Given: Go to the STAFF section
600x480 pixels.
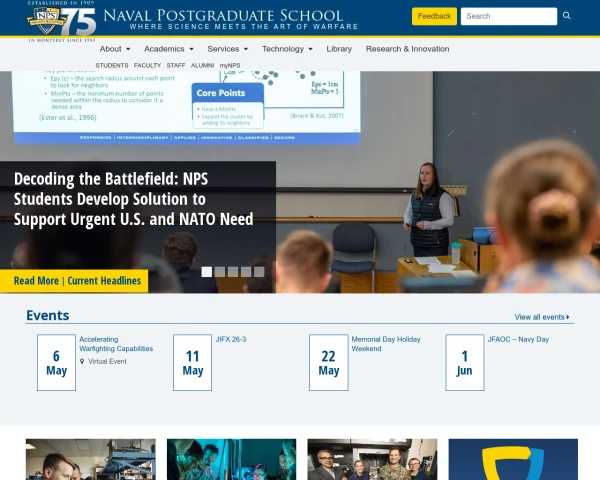Looking at the screenshot, I should click(x=176, y=65).
